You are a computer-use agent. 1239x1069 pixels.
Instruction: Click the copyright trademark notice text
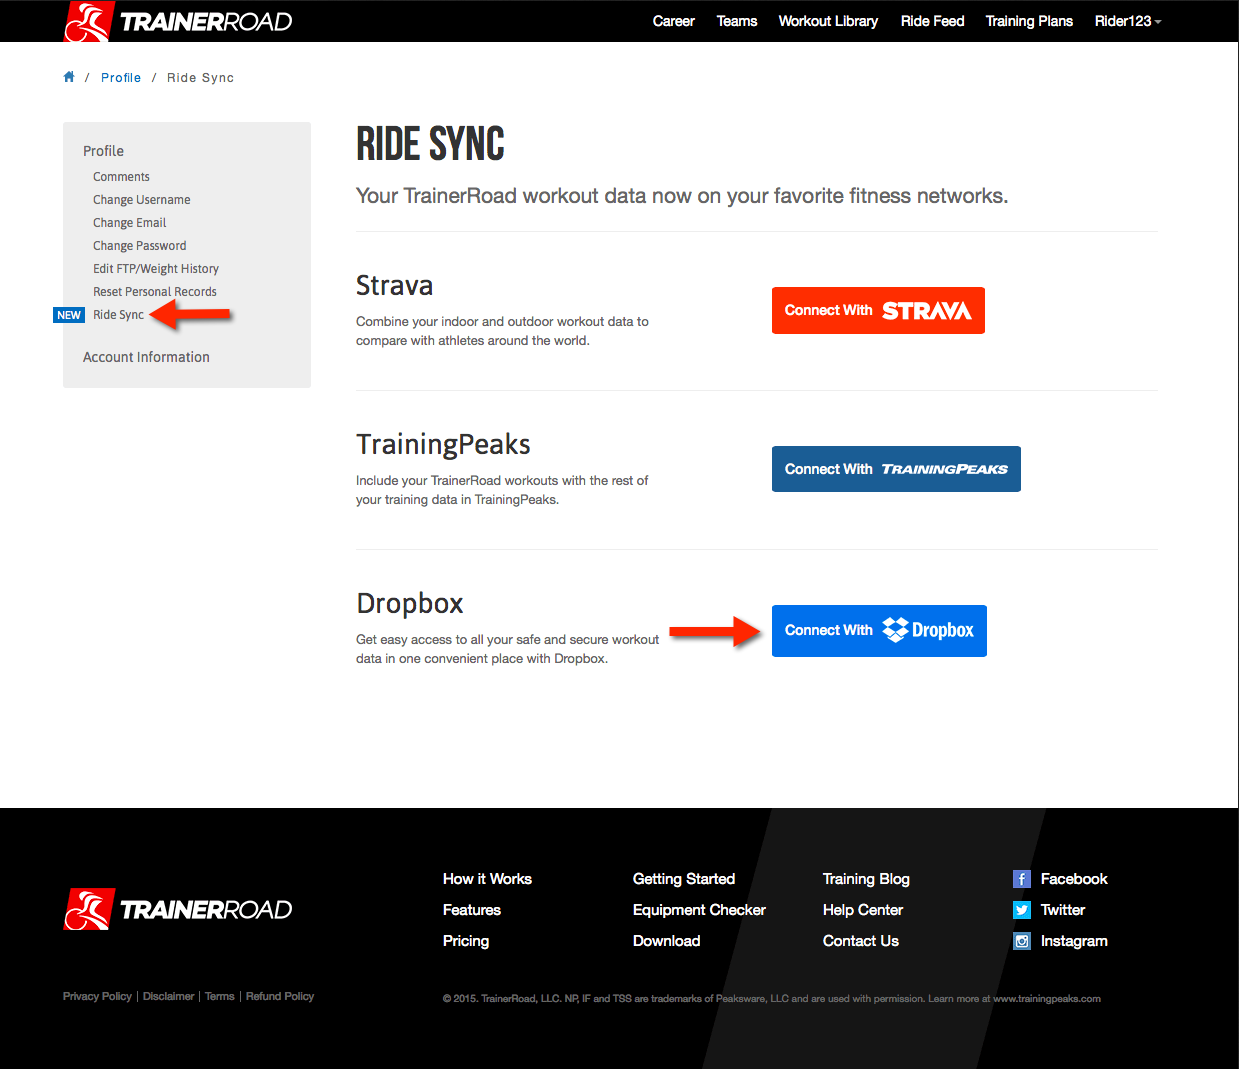pyautogui.click(x=772, y=998)
